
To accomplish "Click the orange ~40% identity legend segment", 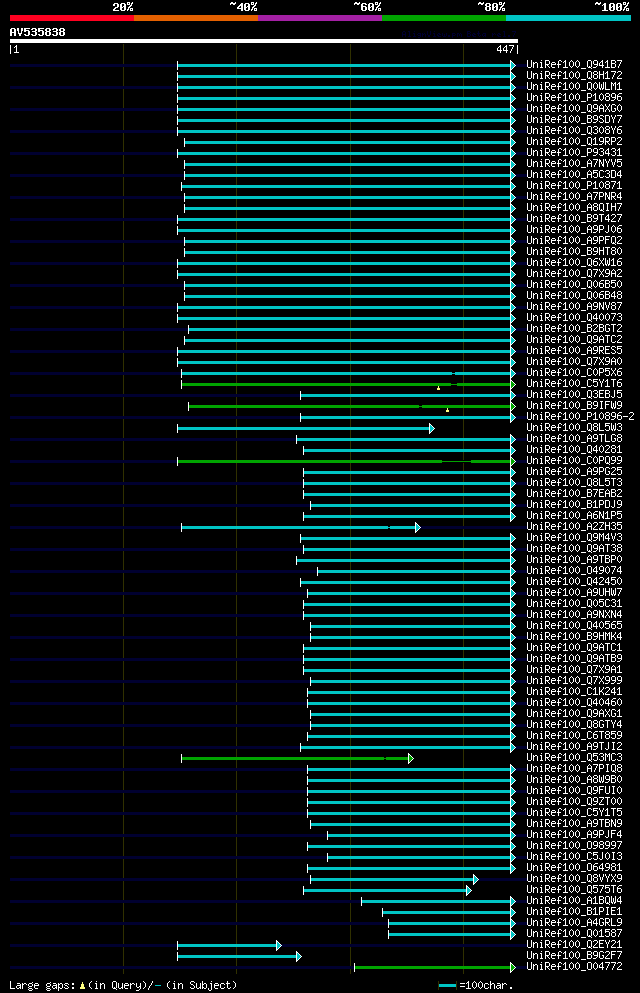I will coord(196,18).
